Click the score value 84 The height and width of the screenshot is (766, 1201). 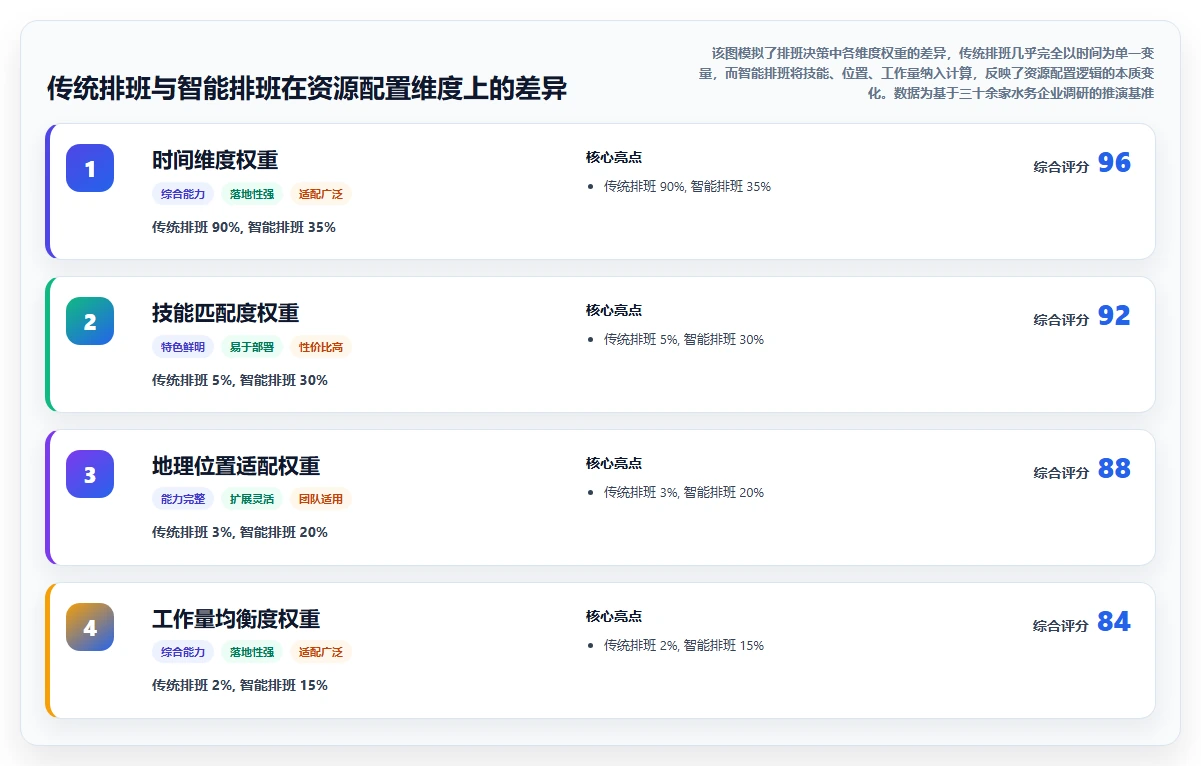(x=1114, y=622)
